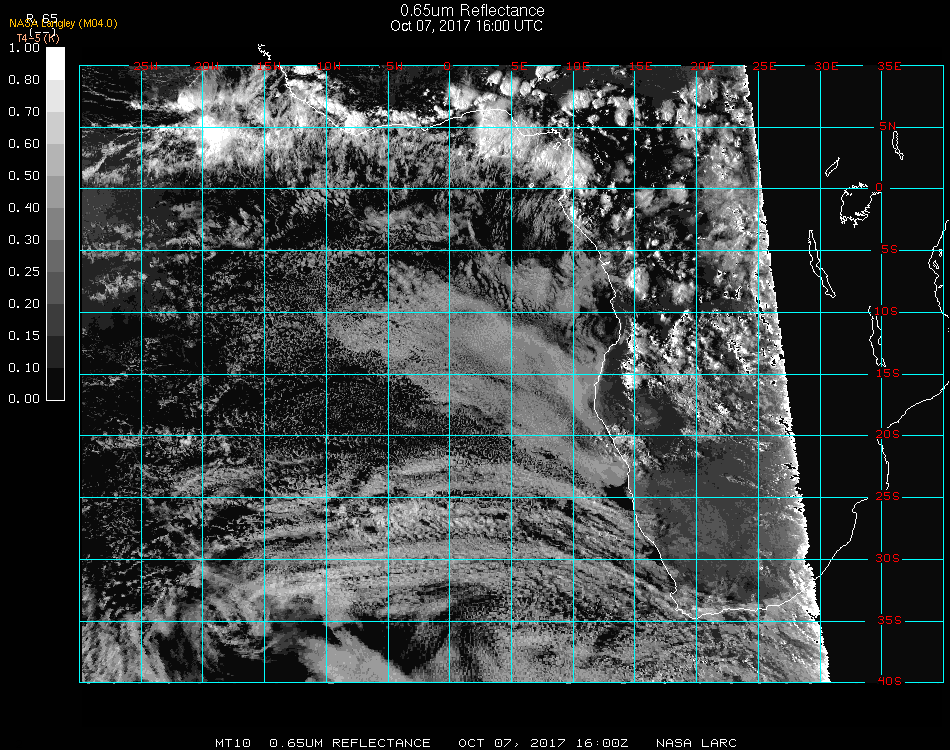
Task: Click the "MT10" footer text
Action: 233,743
